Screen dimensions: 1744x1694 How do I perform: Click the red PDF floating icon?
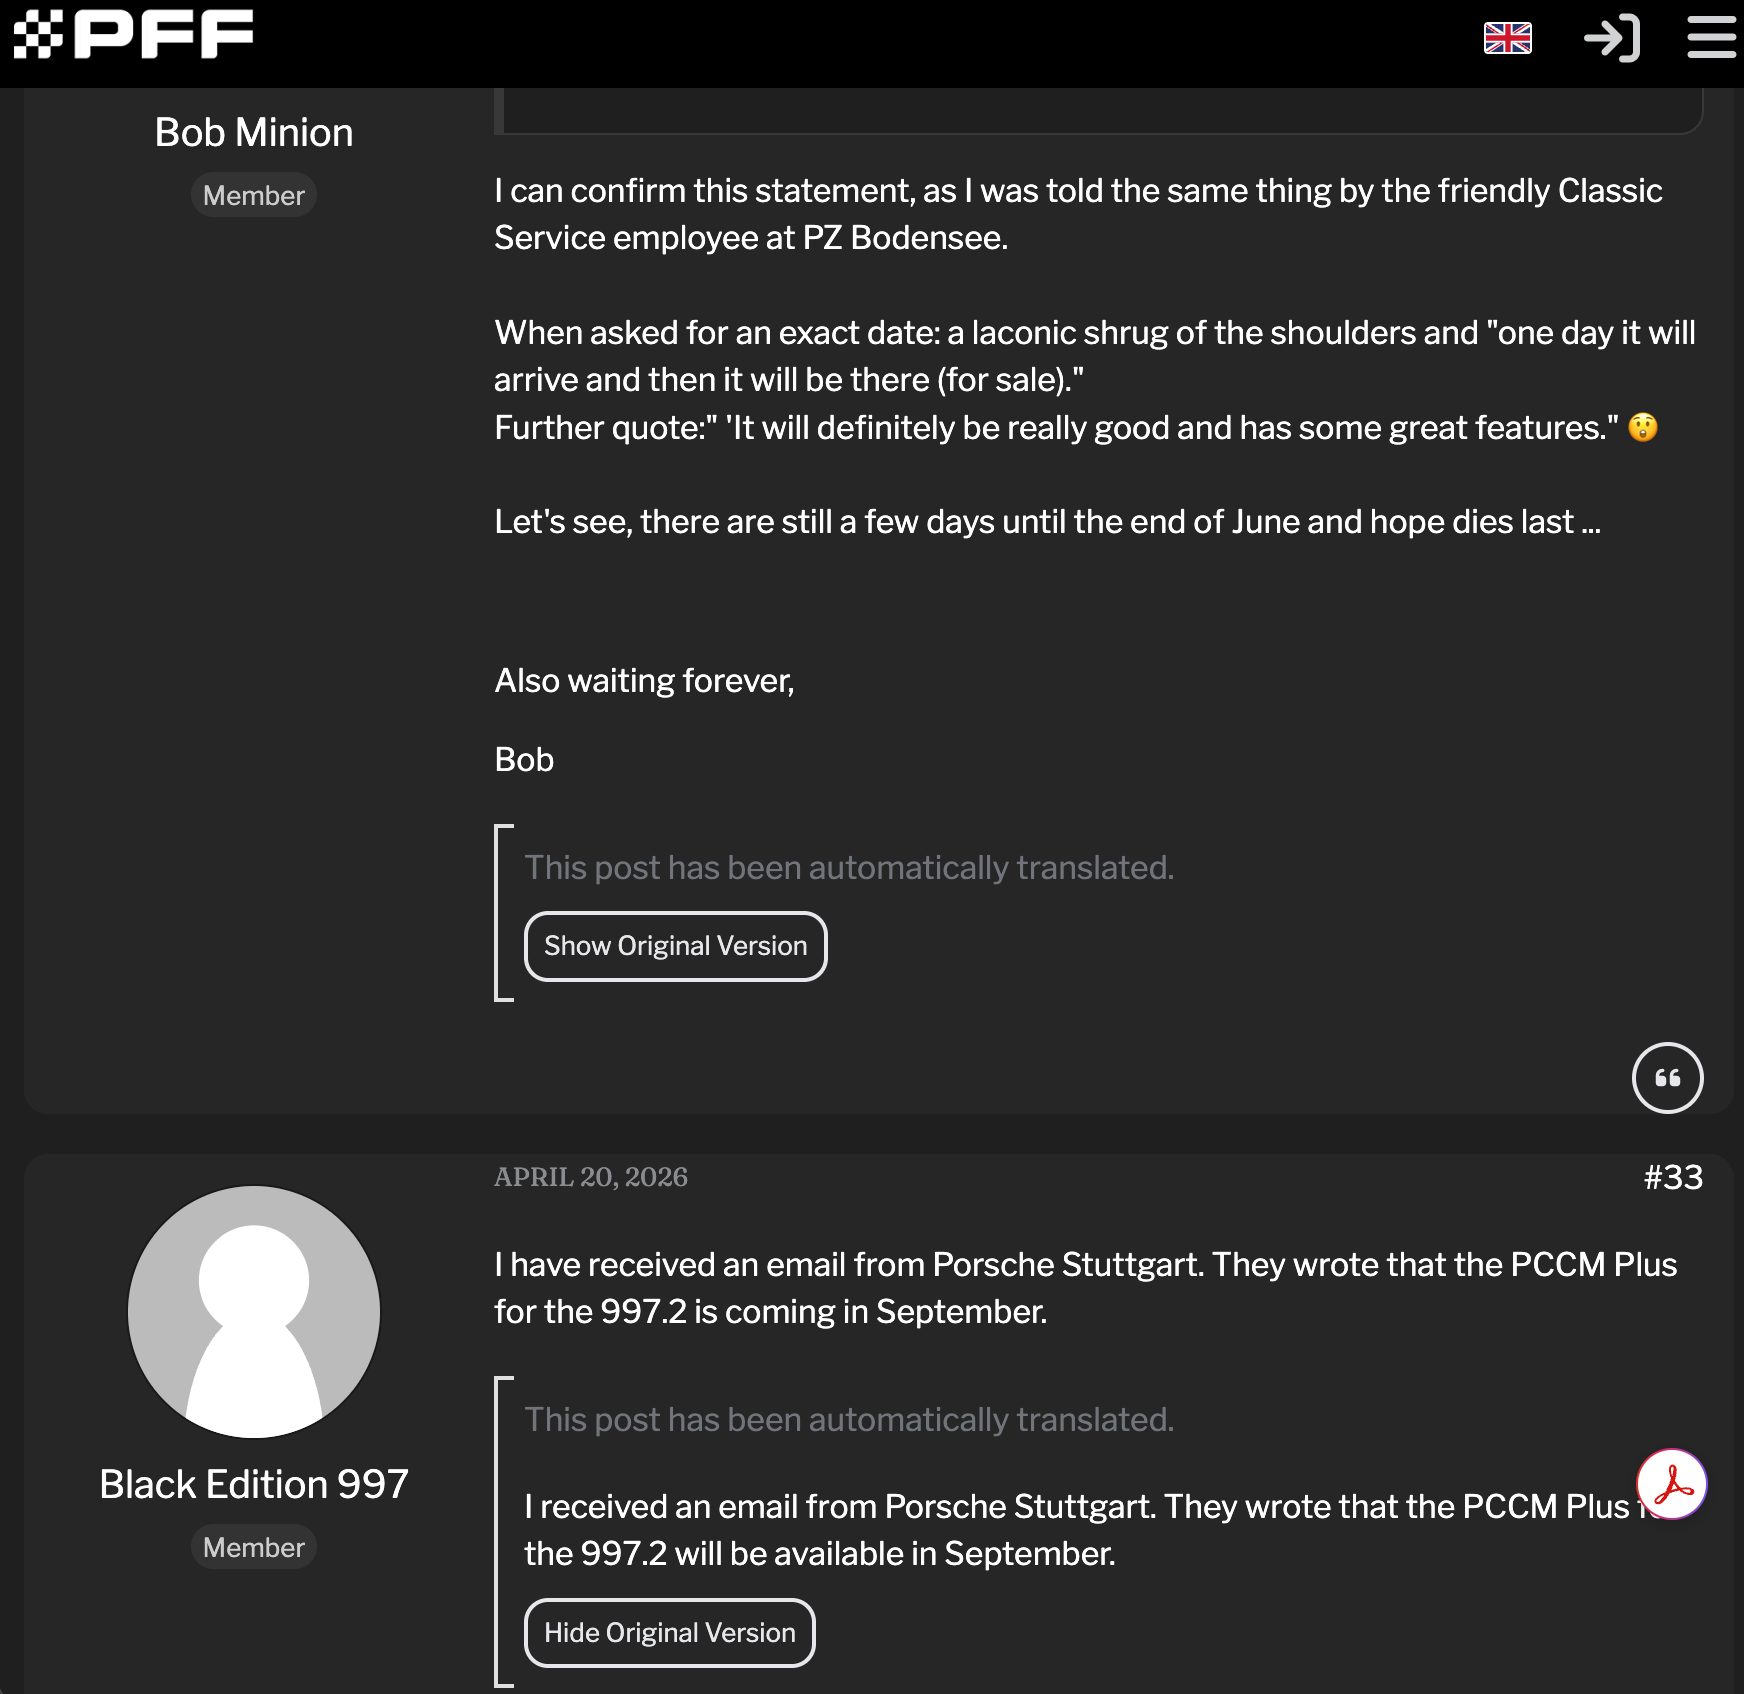(1671, 1484)
